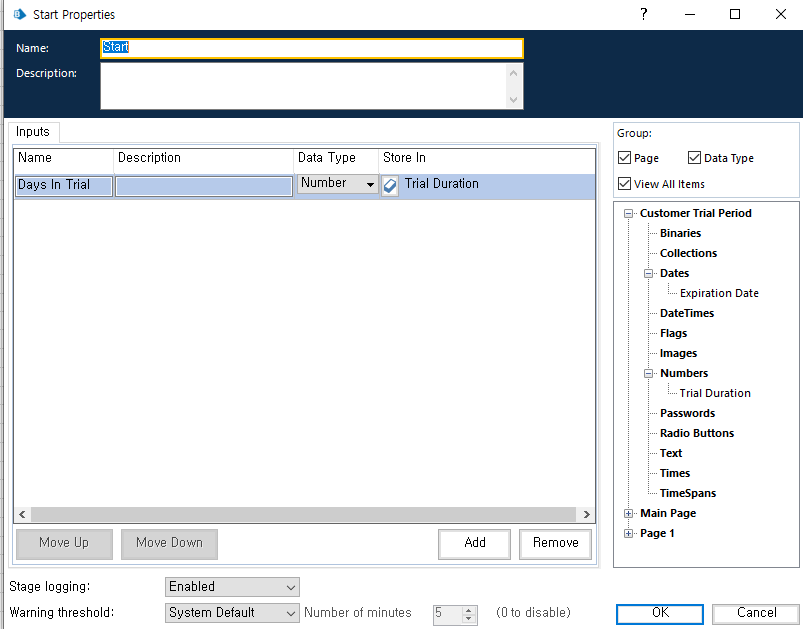Collapse the Dates tree node
Image resolution: width=803 pixels, height=629 pixels.
pyautogui.click(x=648, y=274)
